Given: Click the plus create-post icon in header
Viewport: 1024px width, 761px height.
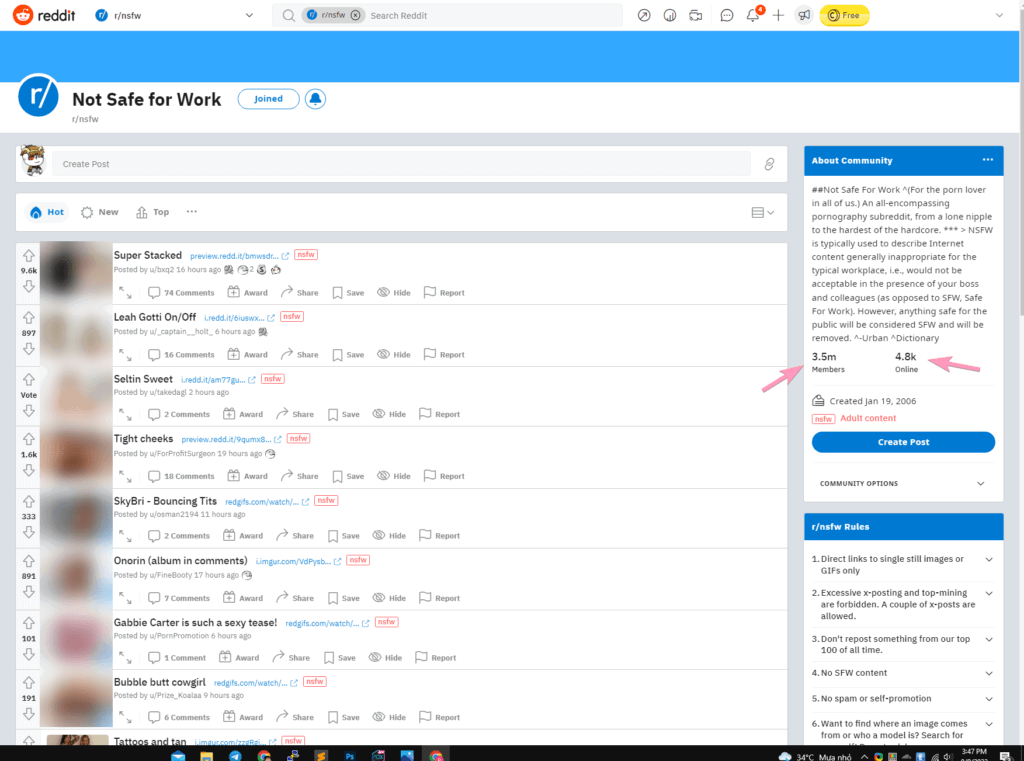Looking at the screenshot, I should (778, 15).
